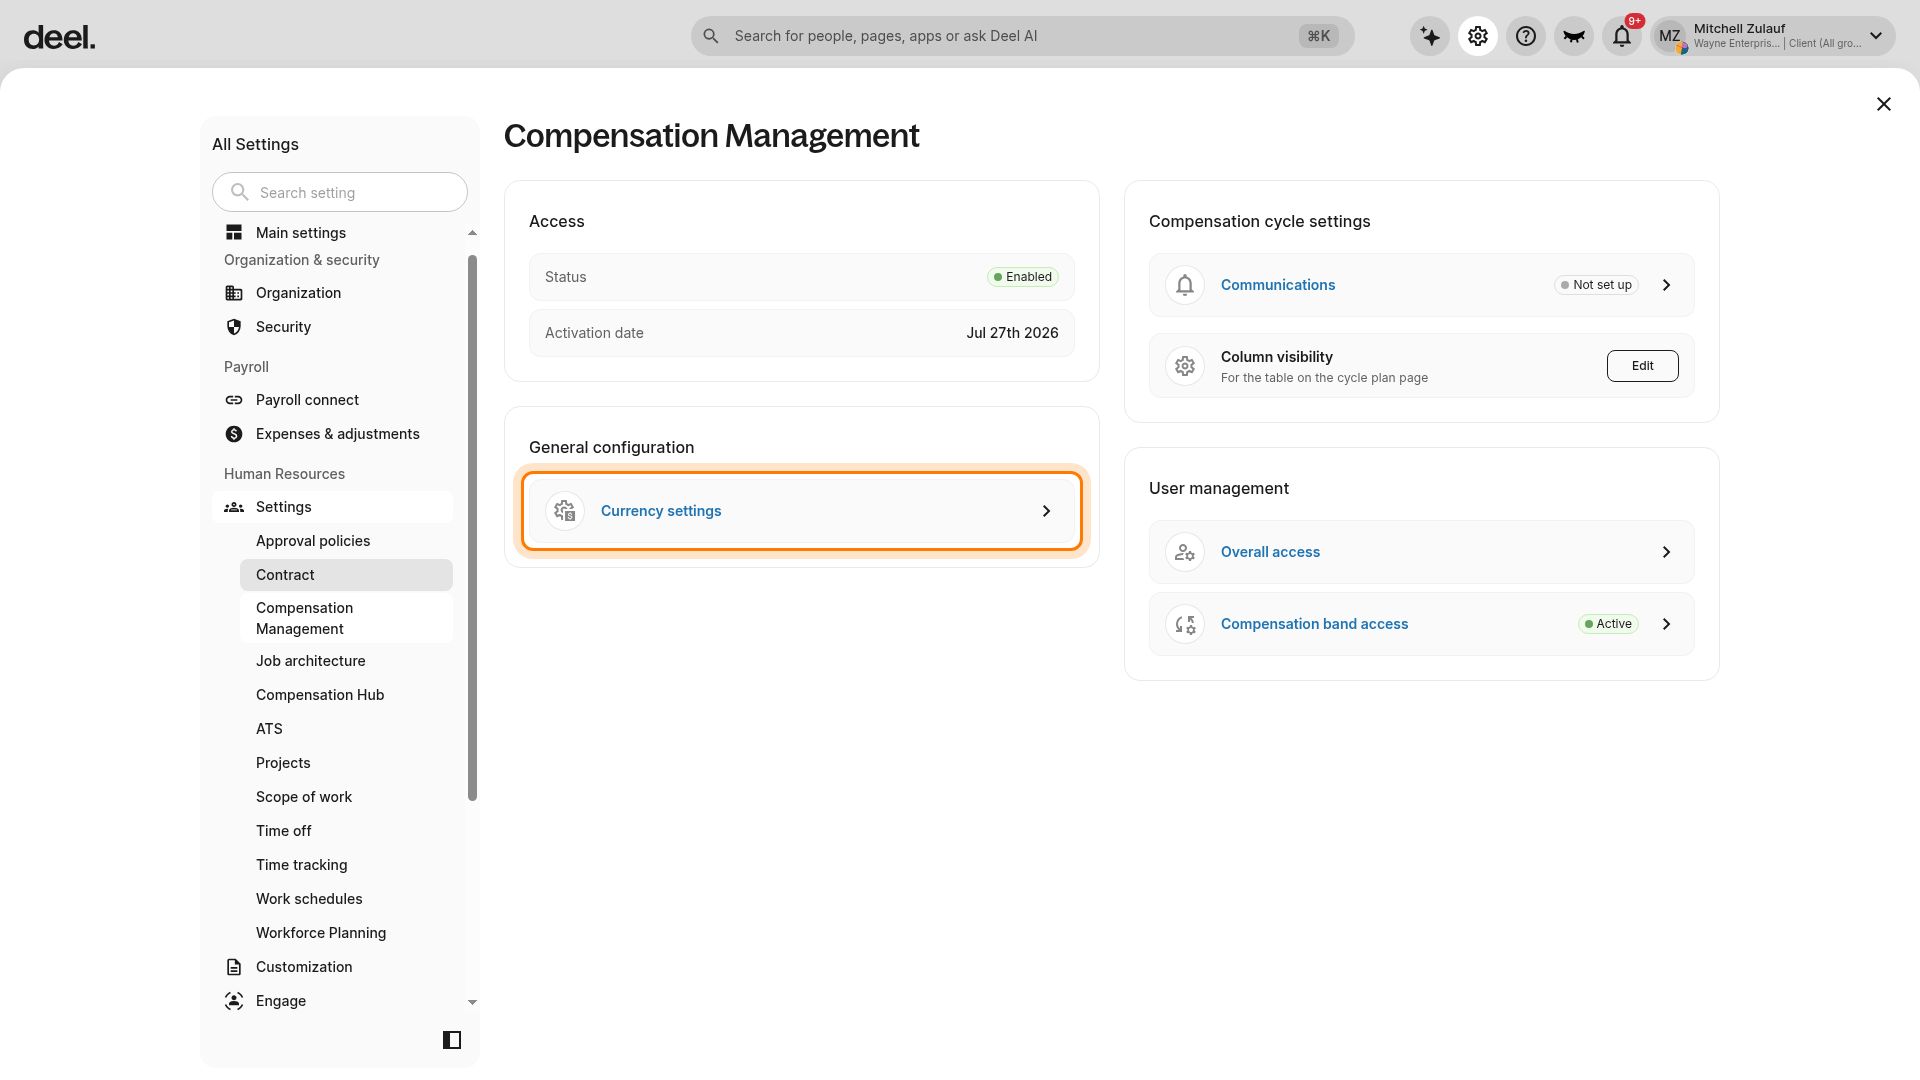Expand the Overall access chevron
This screenshot has width=1920, height=1080.
pos(1667,552)
